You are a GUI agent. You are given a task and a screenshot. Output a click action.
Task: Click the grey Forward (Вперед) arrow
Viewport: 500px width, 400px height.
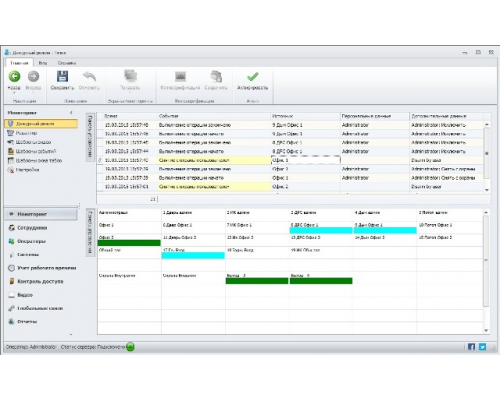coord(33,77)
